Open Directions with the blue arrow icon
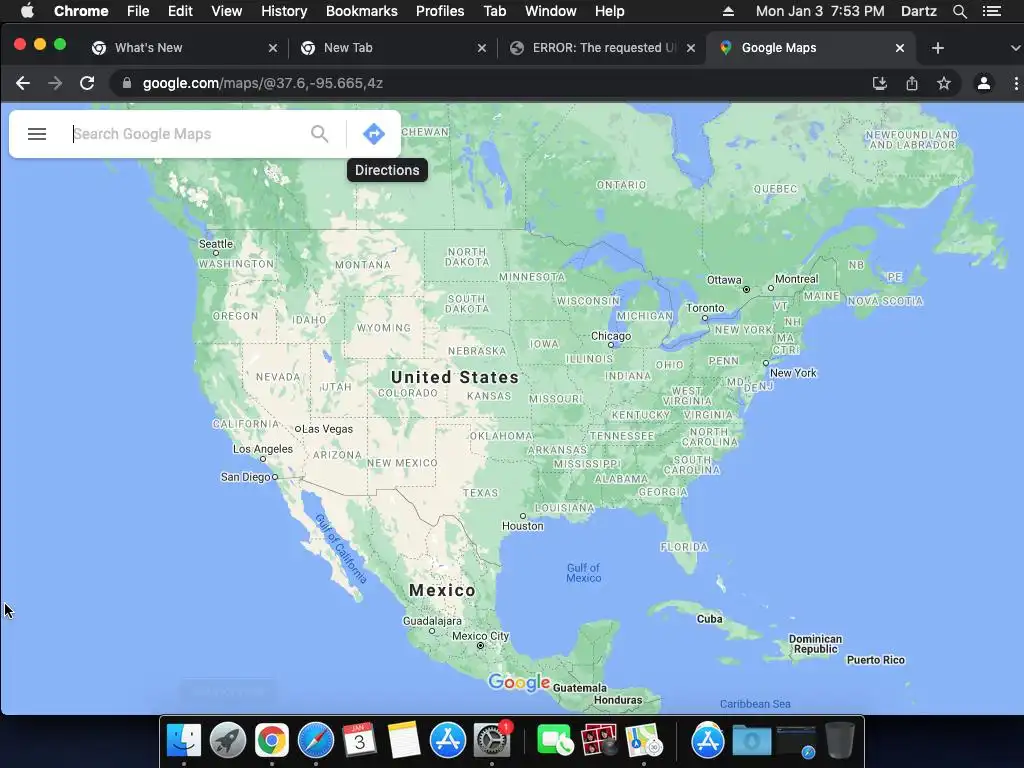 tap(374, 134)
